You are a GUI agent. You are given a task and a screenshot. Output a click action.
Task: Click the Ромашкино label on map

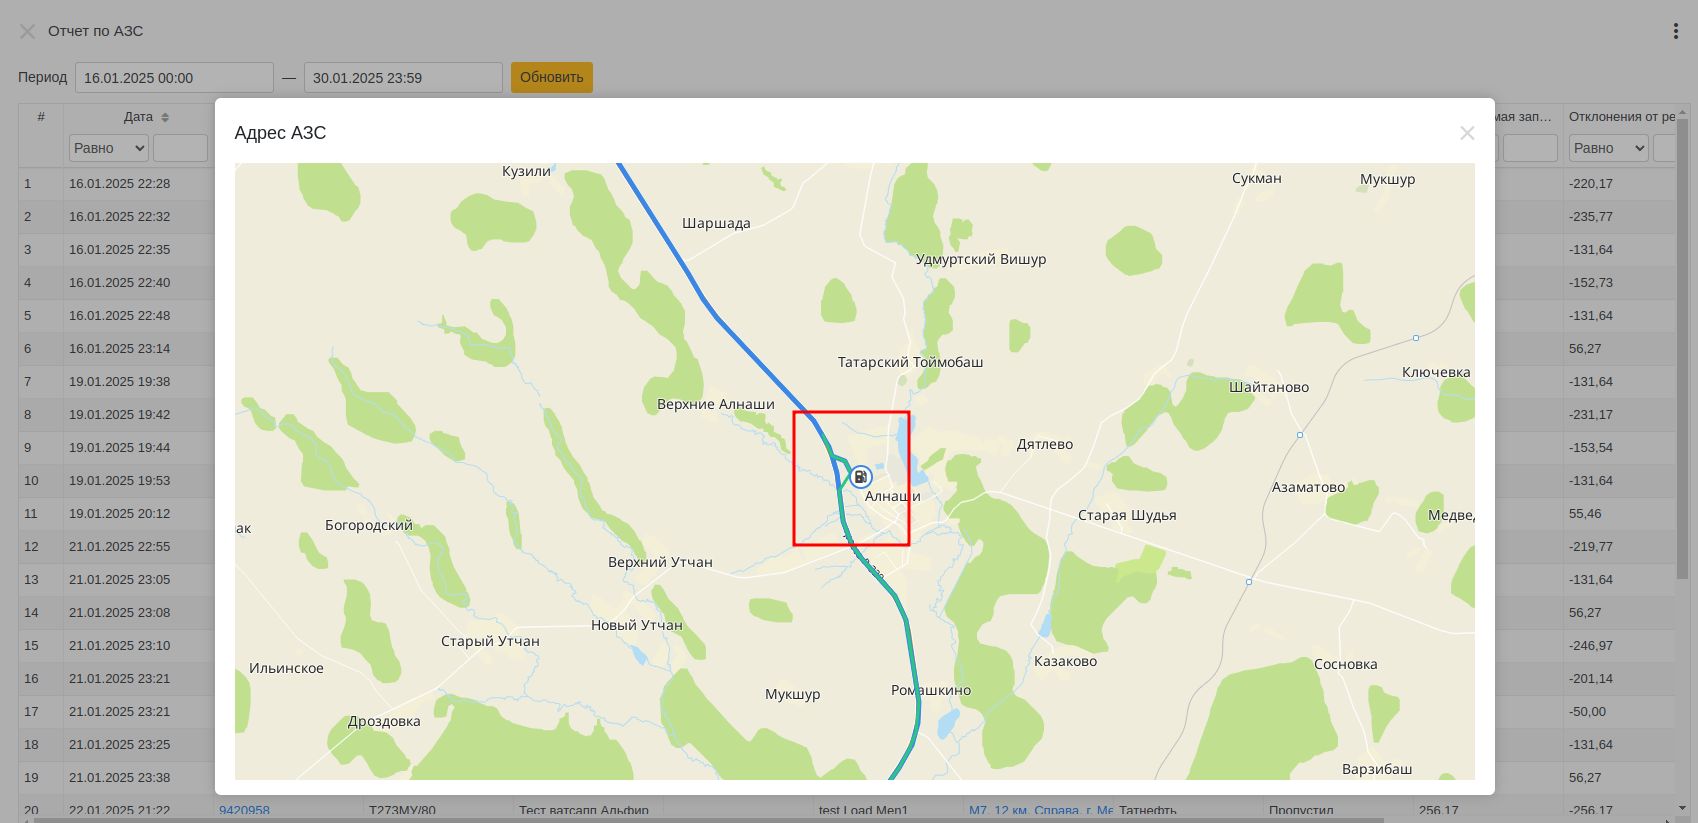pyautogui.click(x=931, y=690)
